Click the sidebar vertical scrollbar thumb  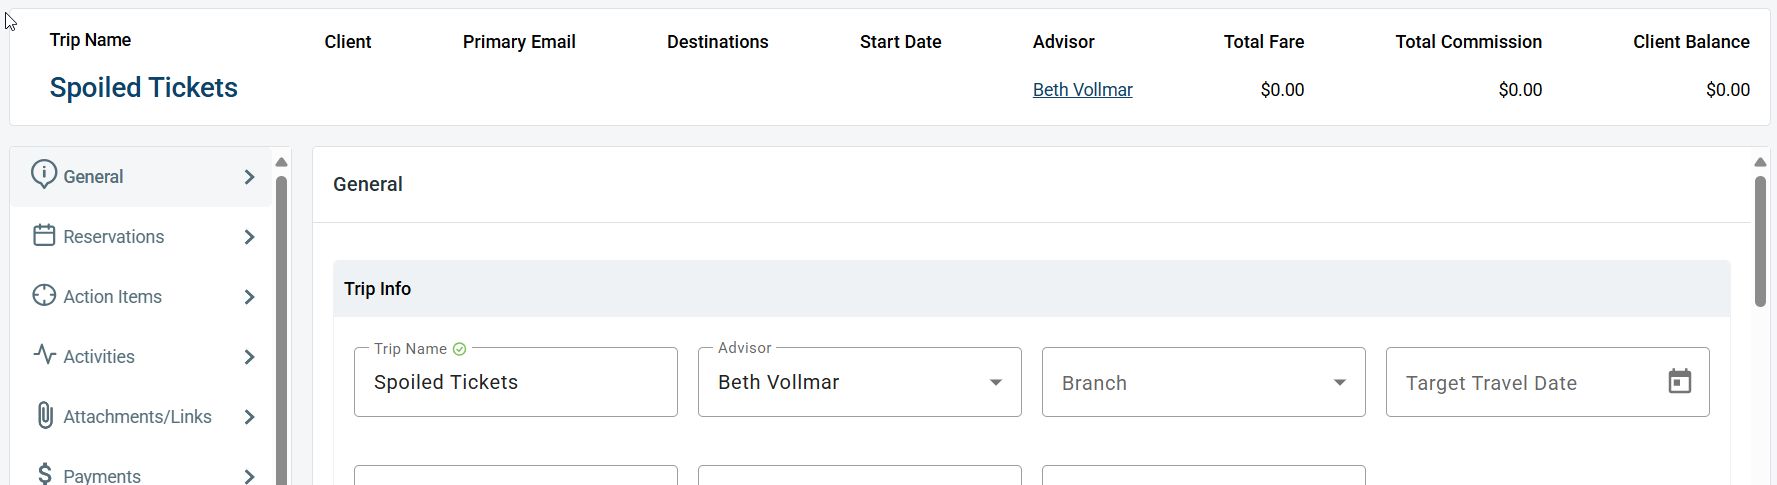[281, 330]
